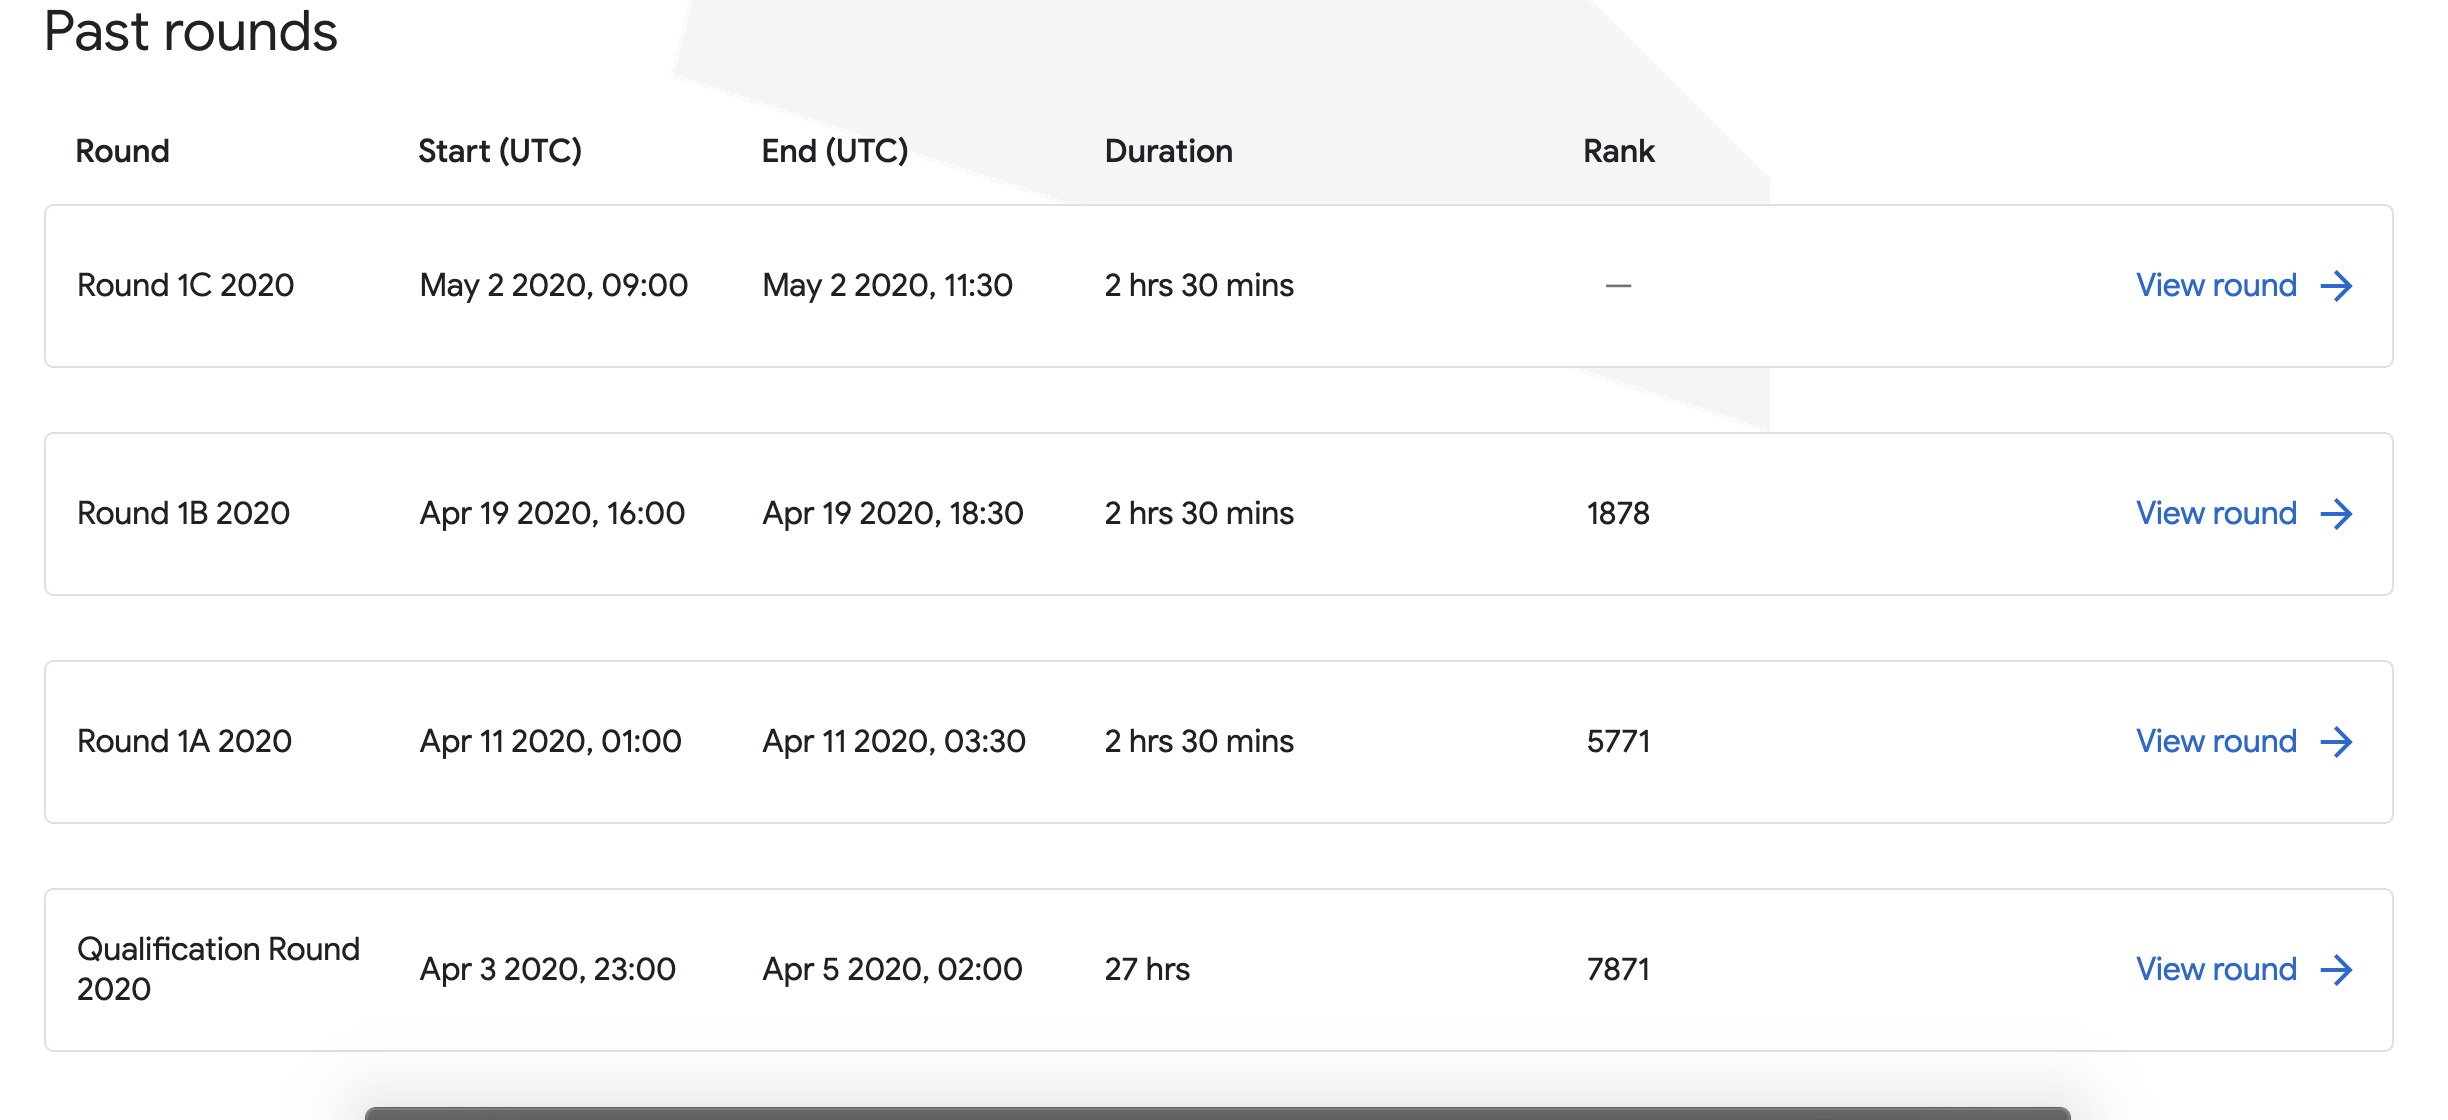Select the Round 1C 2020 row title
The width and height of the screenshot is (2448, 1120).
click(186, 286)
